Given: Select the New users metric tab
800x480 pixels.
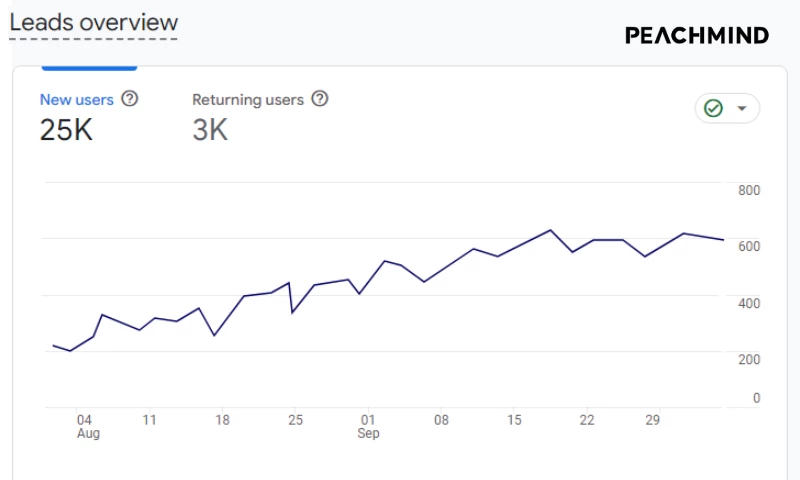Looking at the screenshot, I should tap(77, 100).
